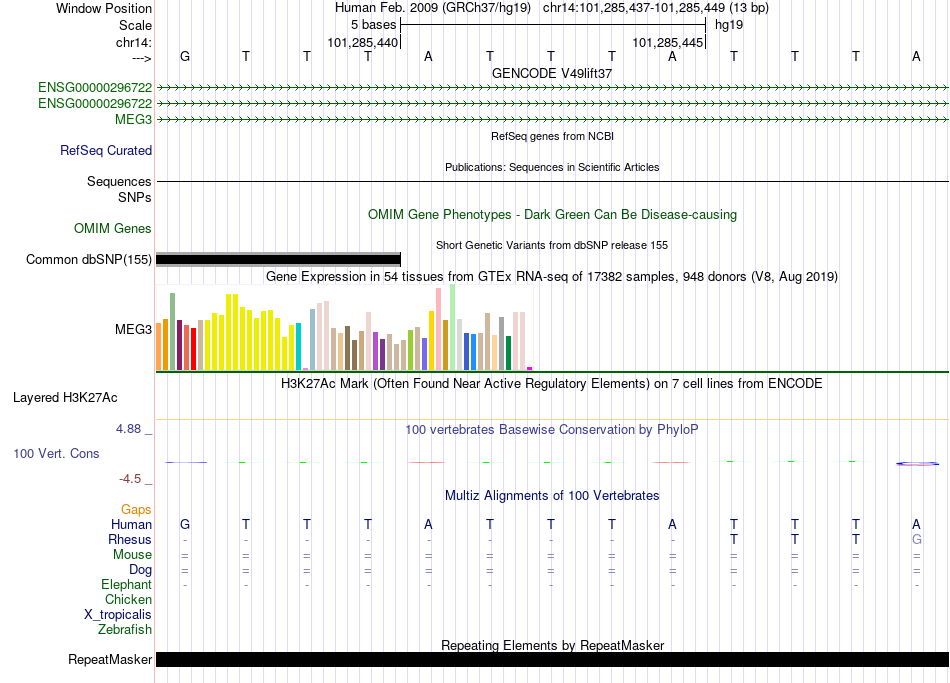Open 'Repeating Elements by RepeatMasker' title
Screen dimensions: 950x683
pos(552,645)
